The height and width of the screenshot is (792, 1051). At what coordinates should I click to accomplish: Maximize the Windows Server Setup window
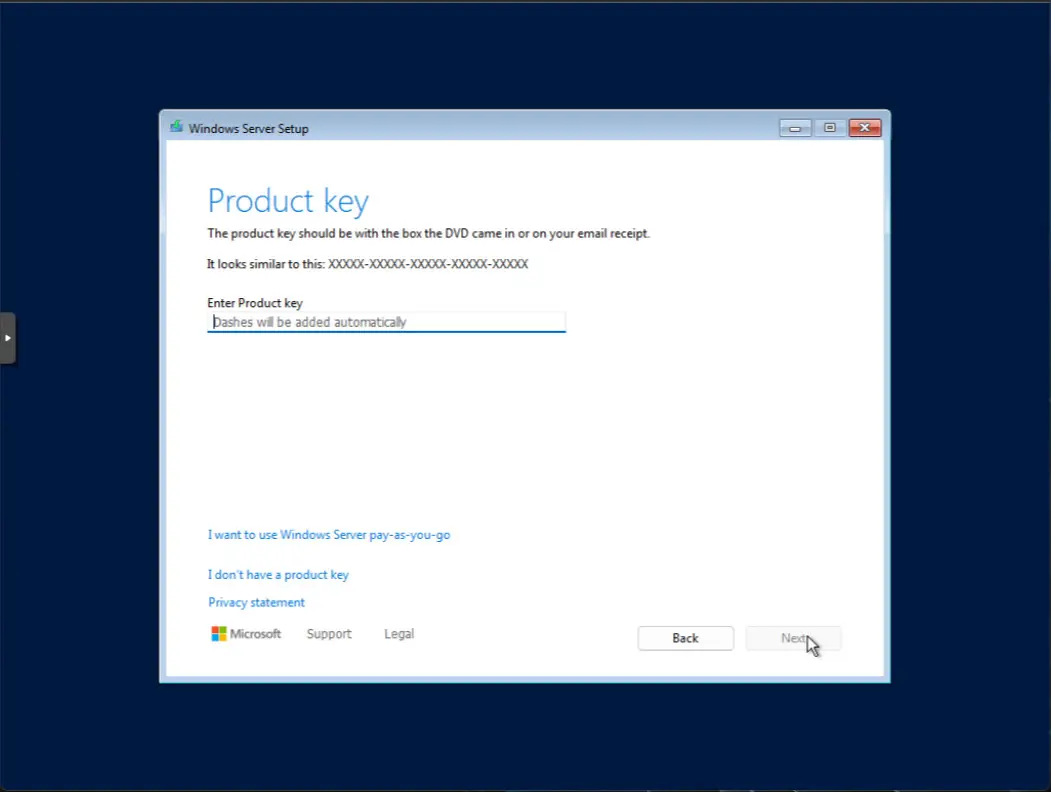point(830,128)
